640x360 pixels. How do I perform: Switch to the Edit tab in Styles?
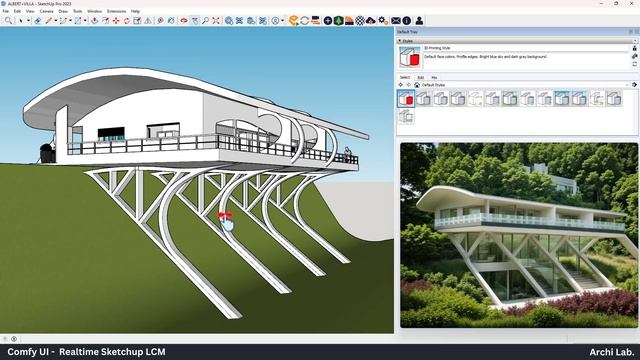click(x=421, y=77)
